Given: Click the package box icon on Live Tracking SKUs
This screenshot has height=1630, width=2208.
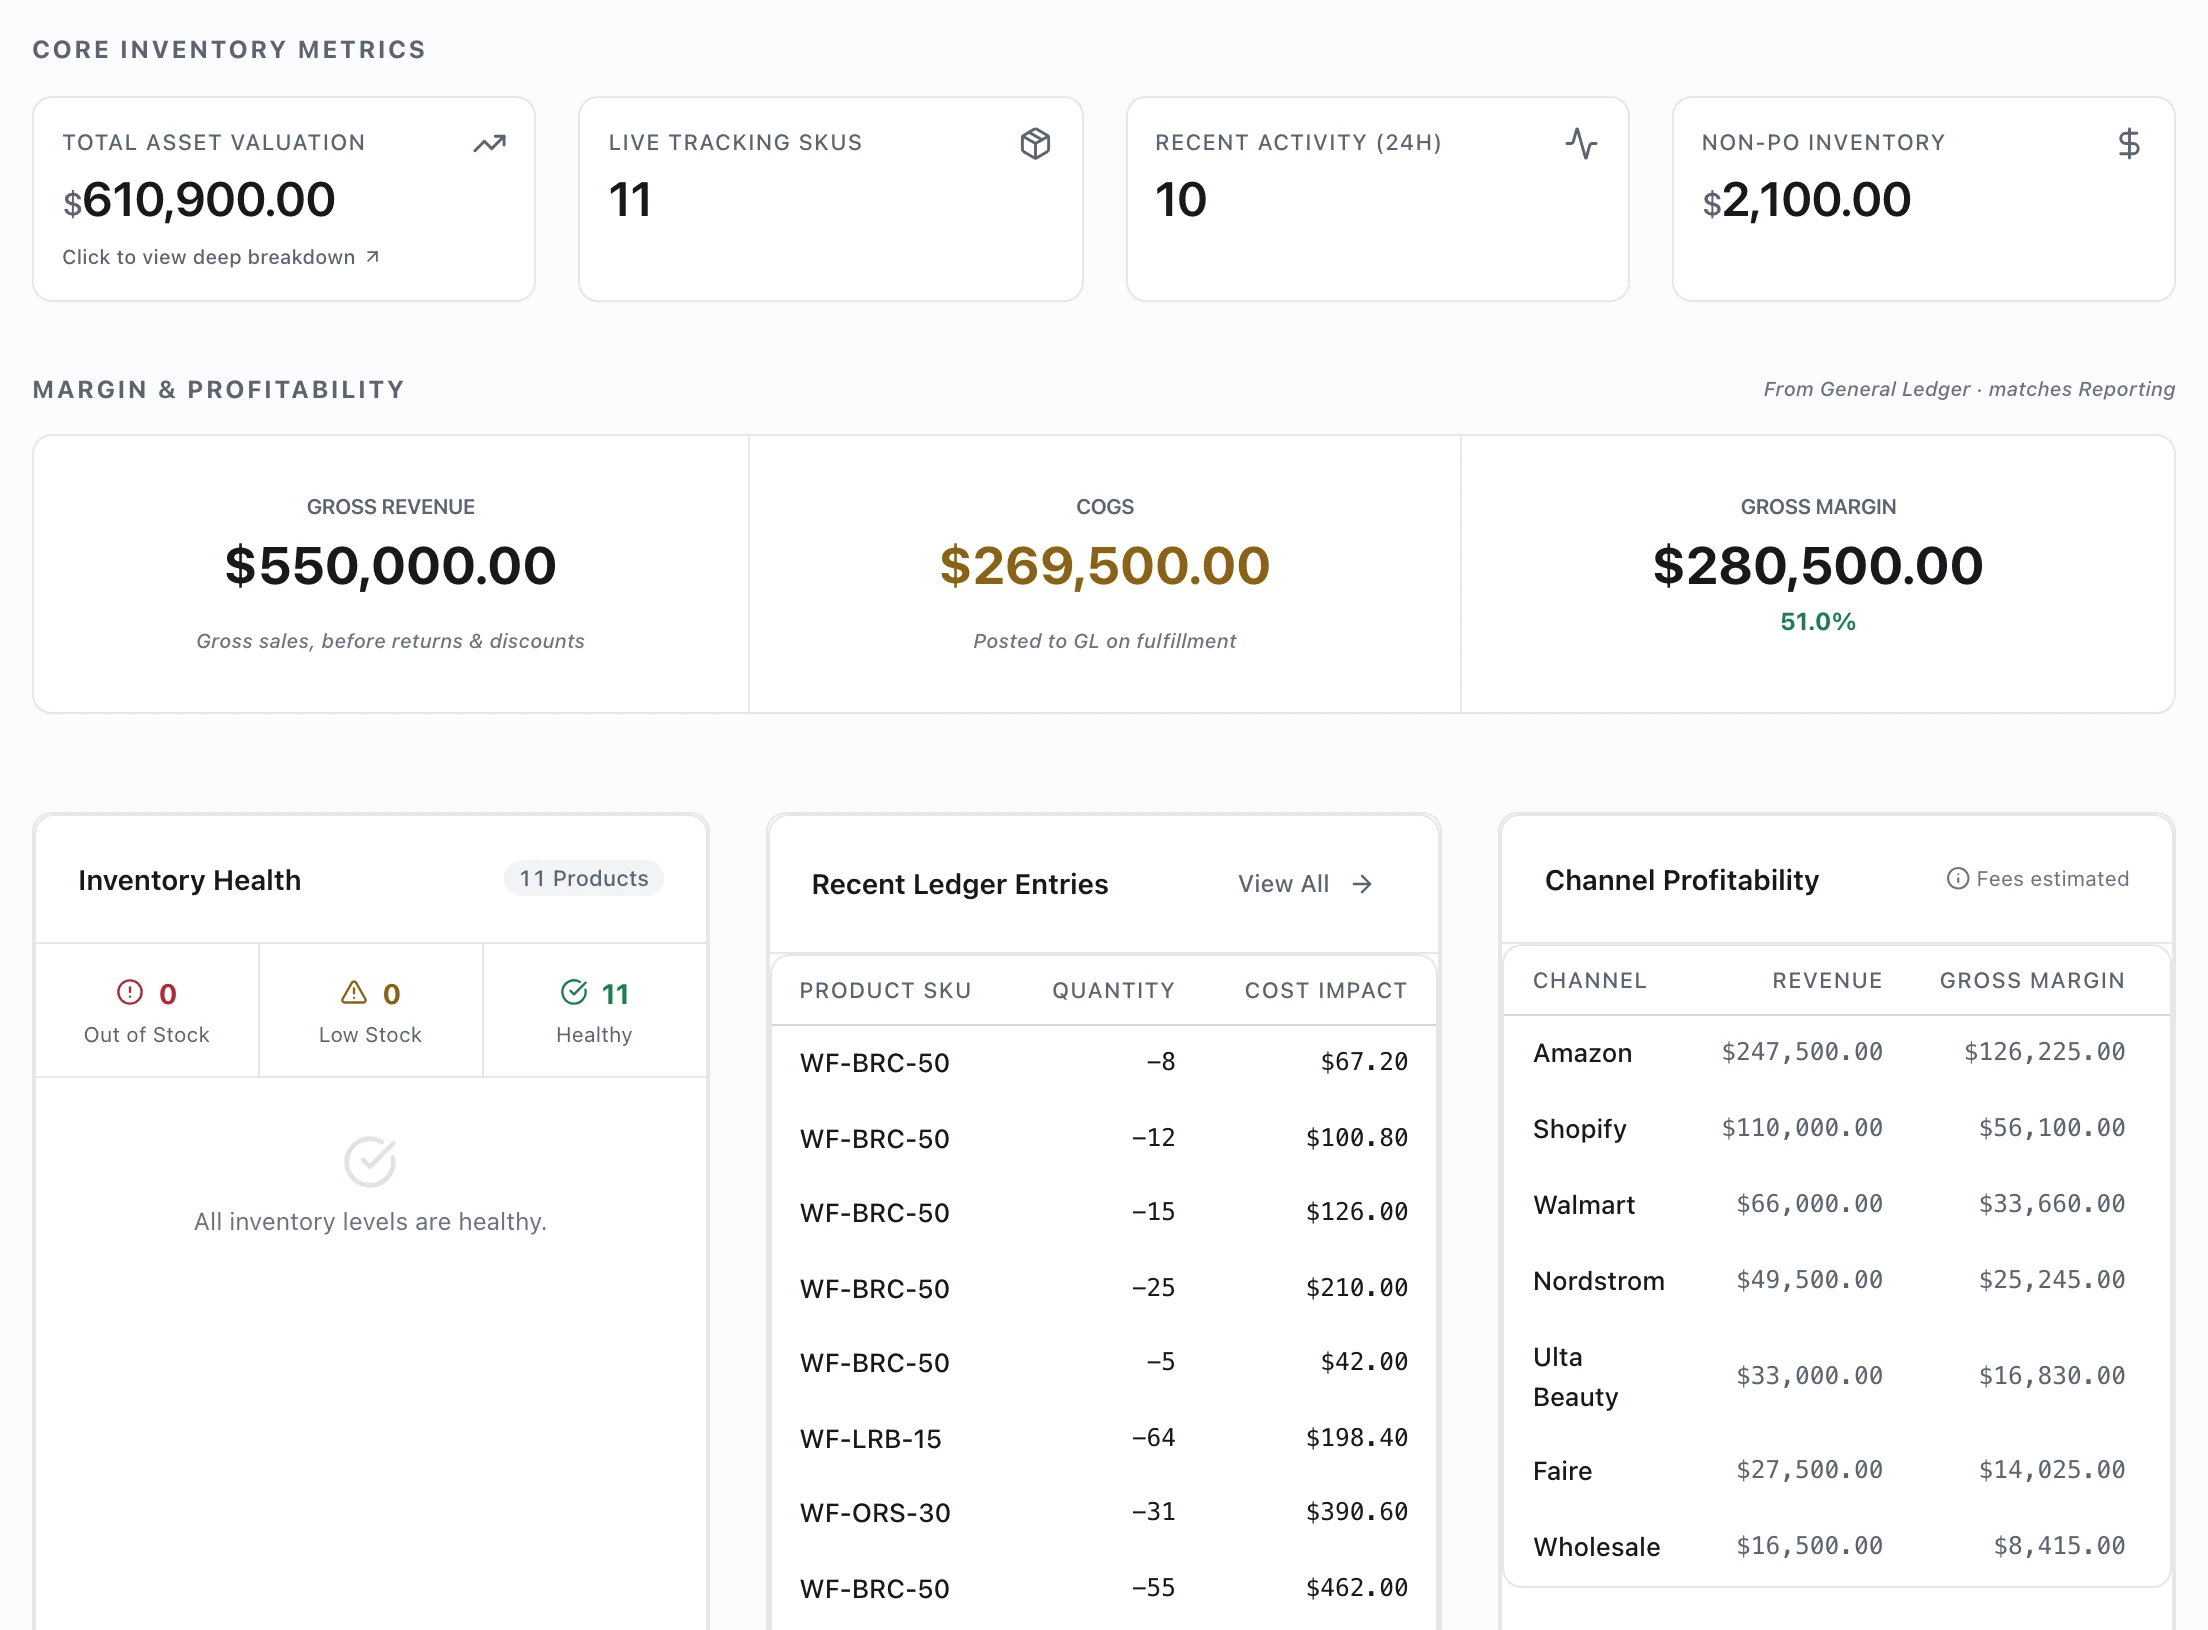Looking at the screenshot, I should click(1035, 144).
